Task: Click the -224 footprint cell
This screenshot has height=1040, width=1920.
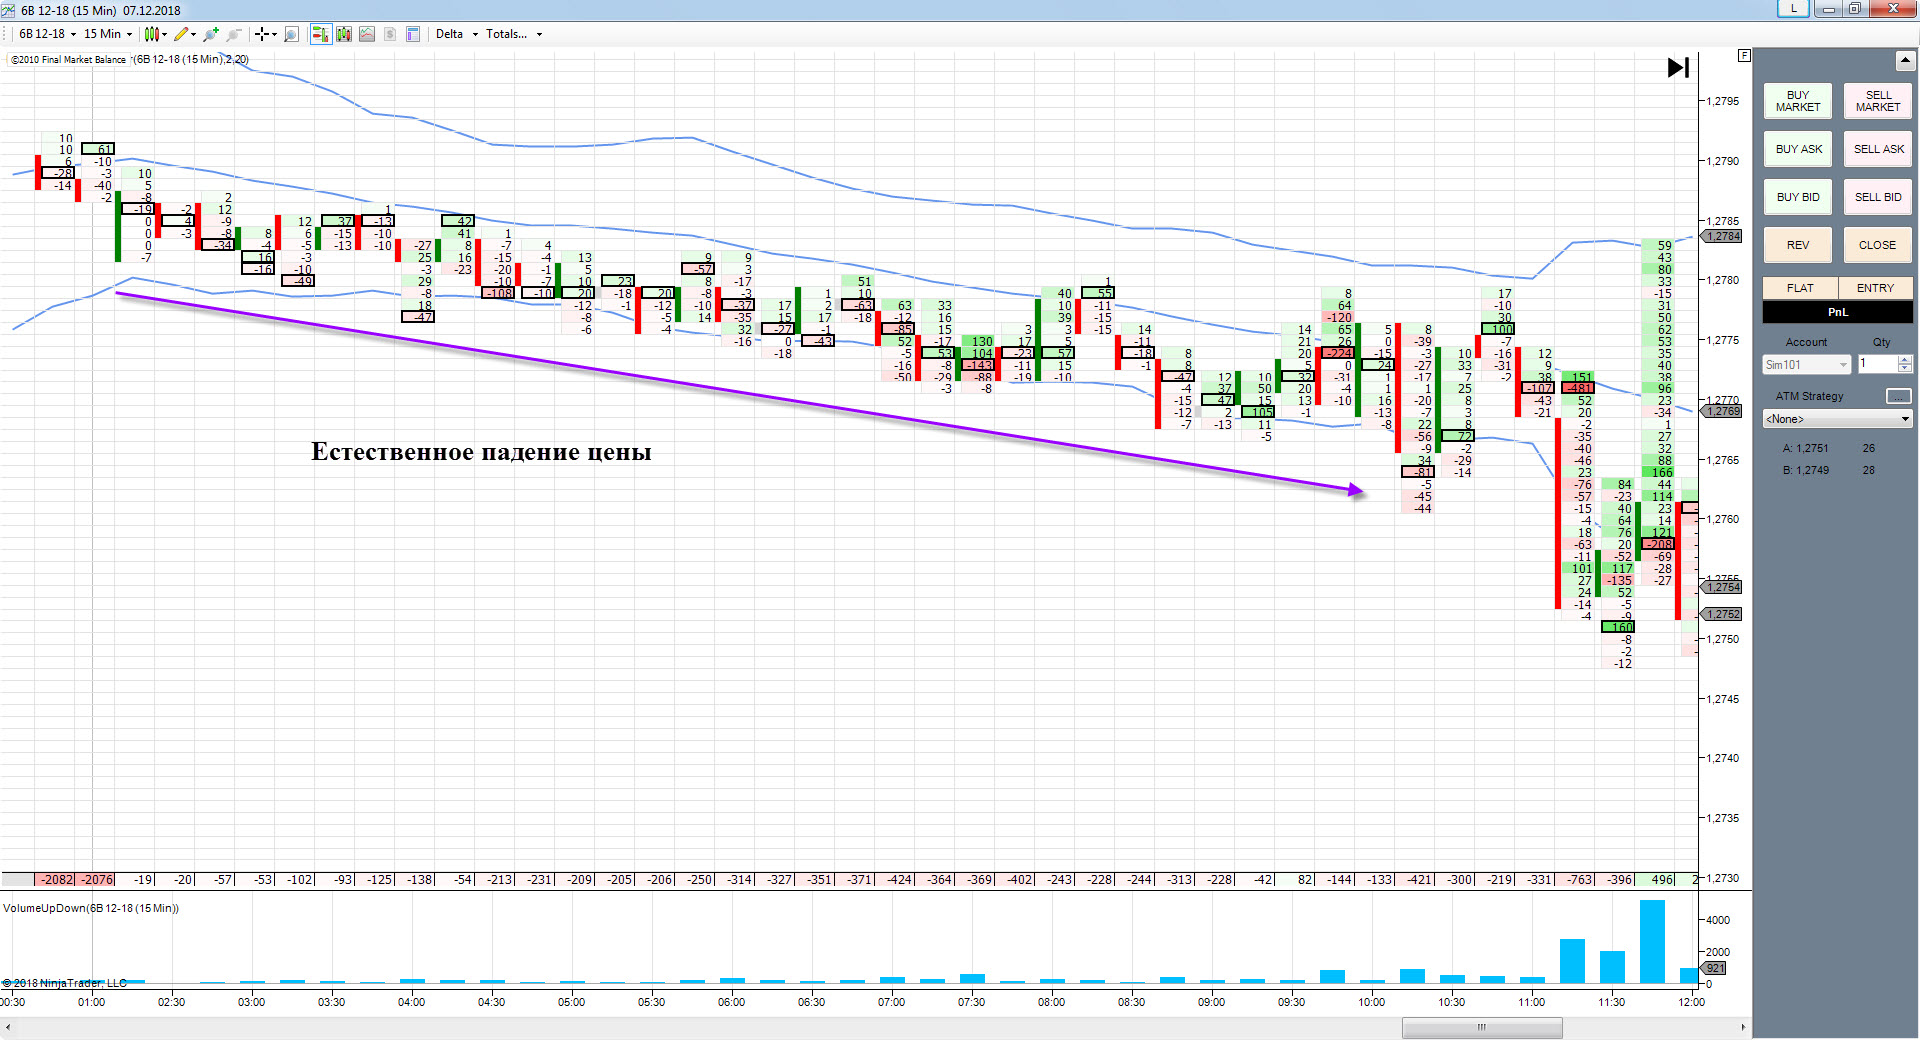Action: click(1338, 353)
